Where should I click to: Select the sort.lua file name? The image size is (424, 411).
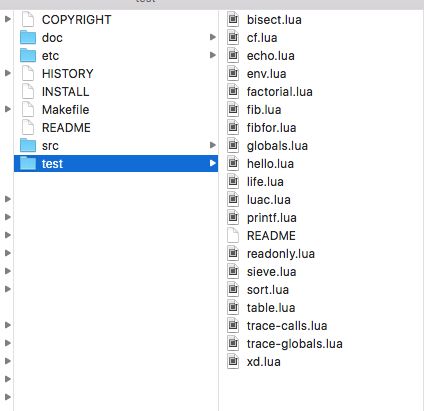(x=268, y=290)
